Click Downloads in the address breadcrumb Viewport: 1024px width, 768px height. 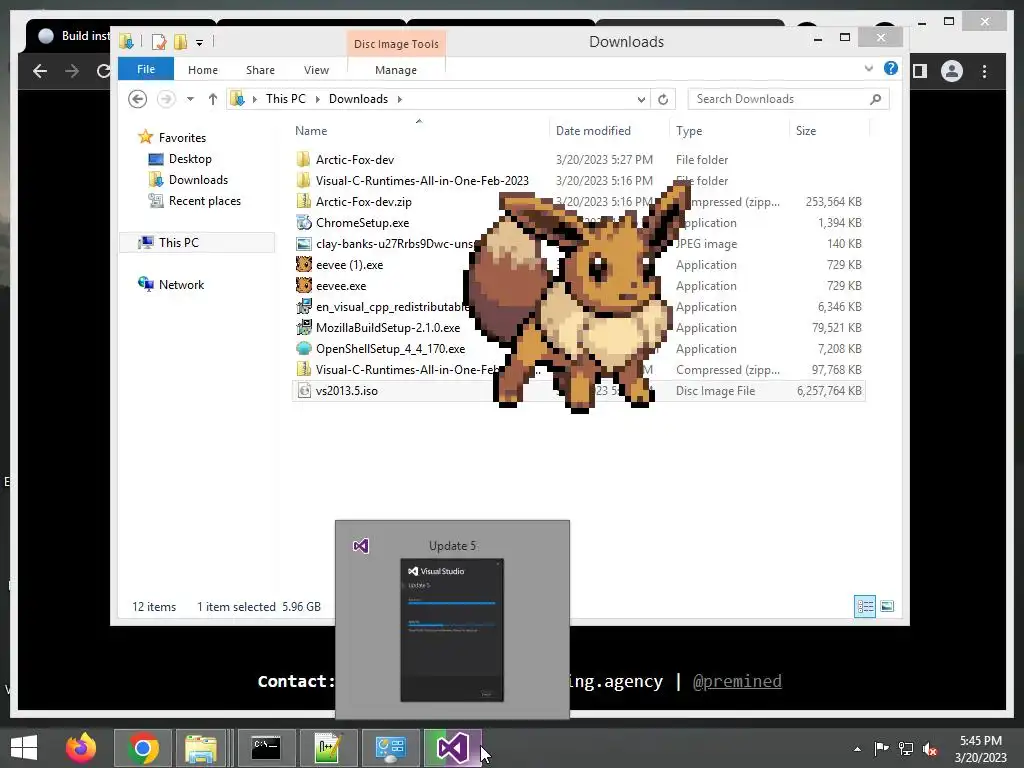pyautogui.click(x=358, y=99)
